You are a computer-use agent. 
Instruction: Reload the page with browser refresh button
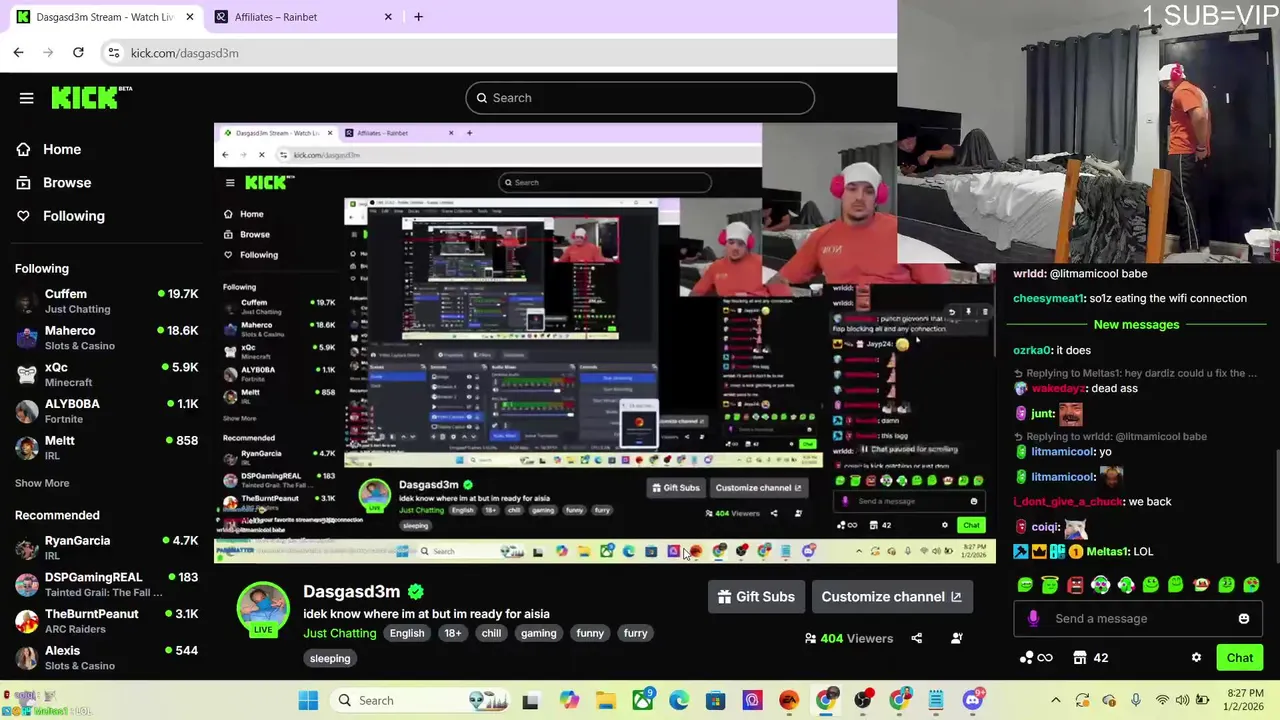(x=78, y=52)
